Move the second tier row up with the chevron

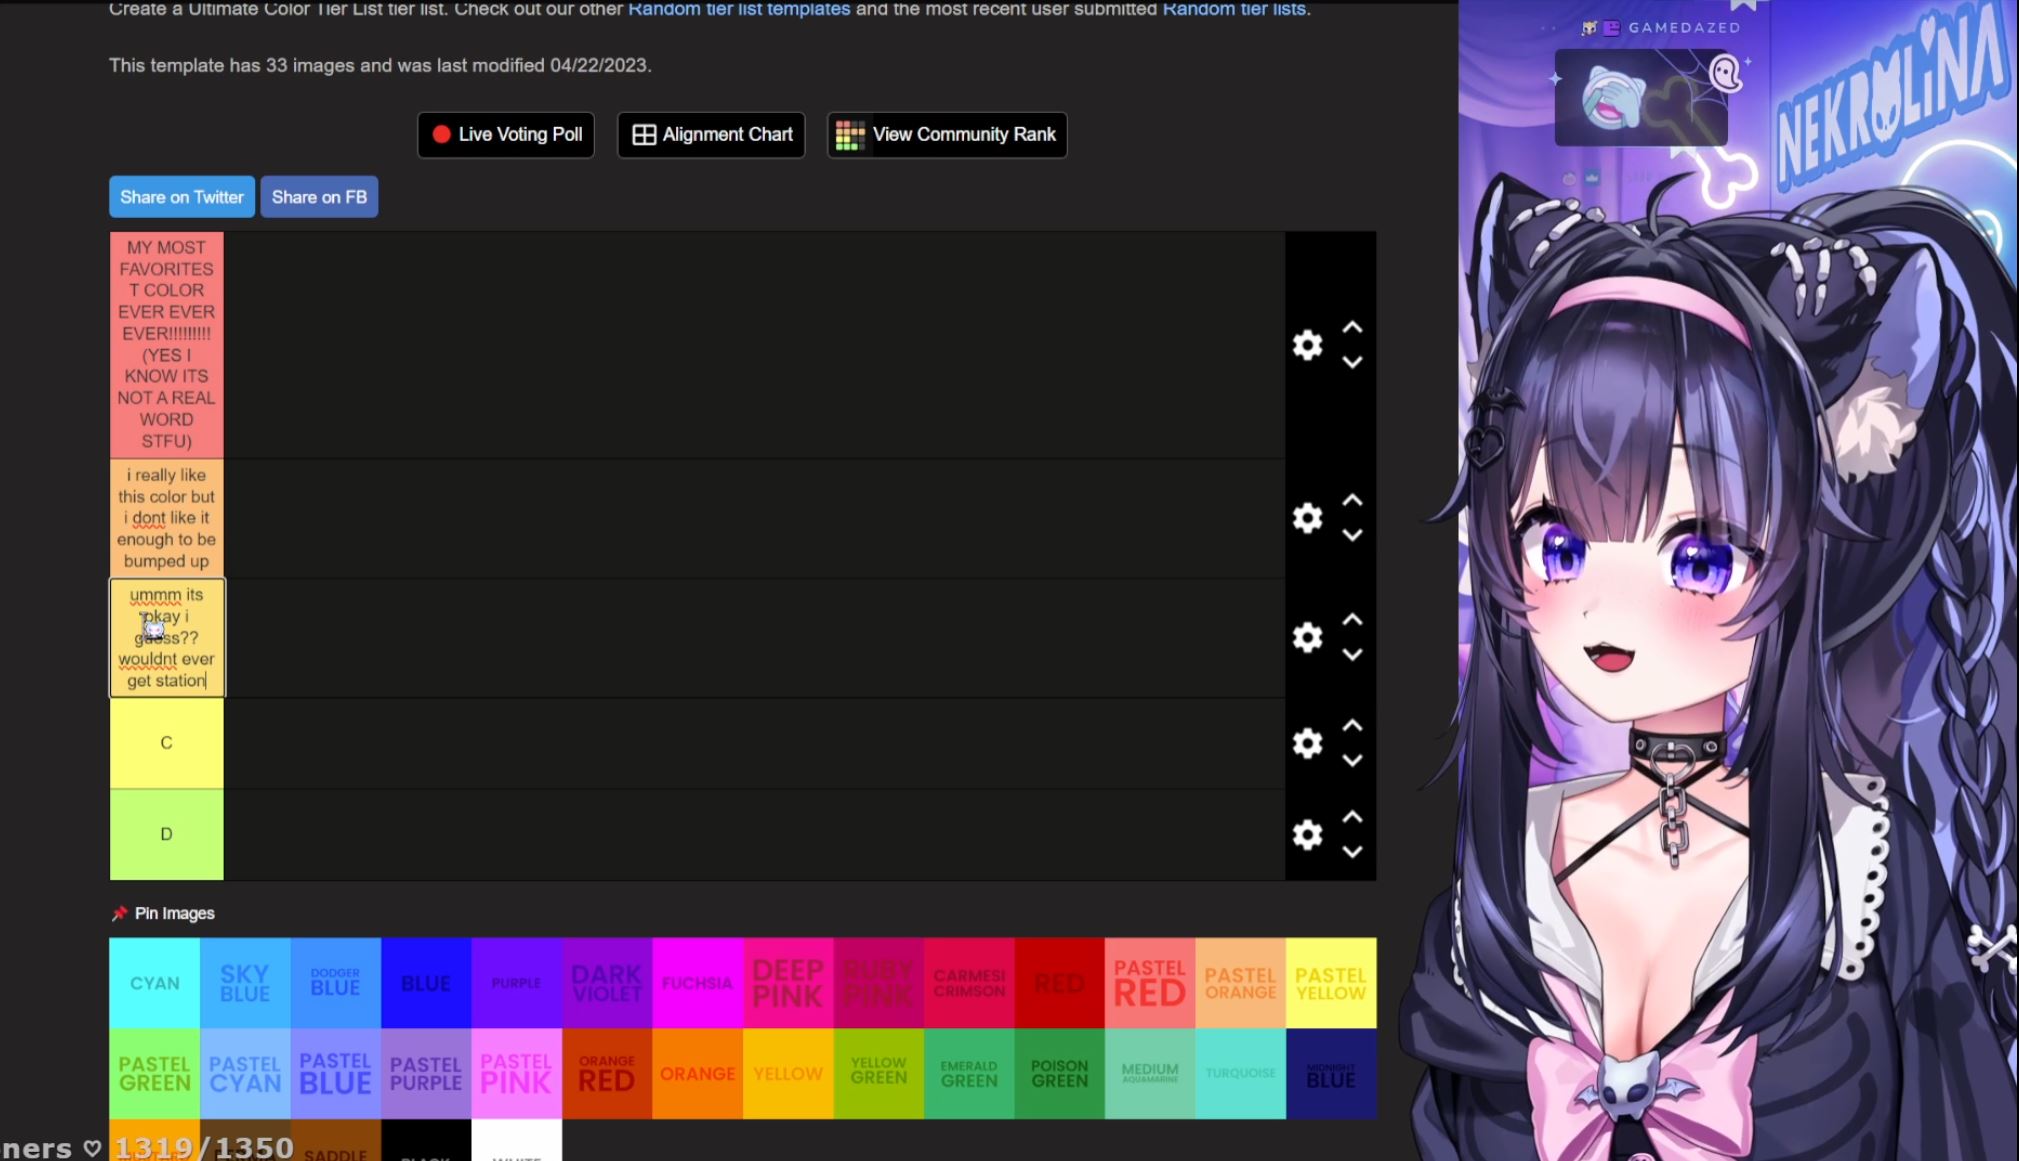(1352, 500)
